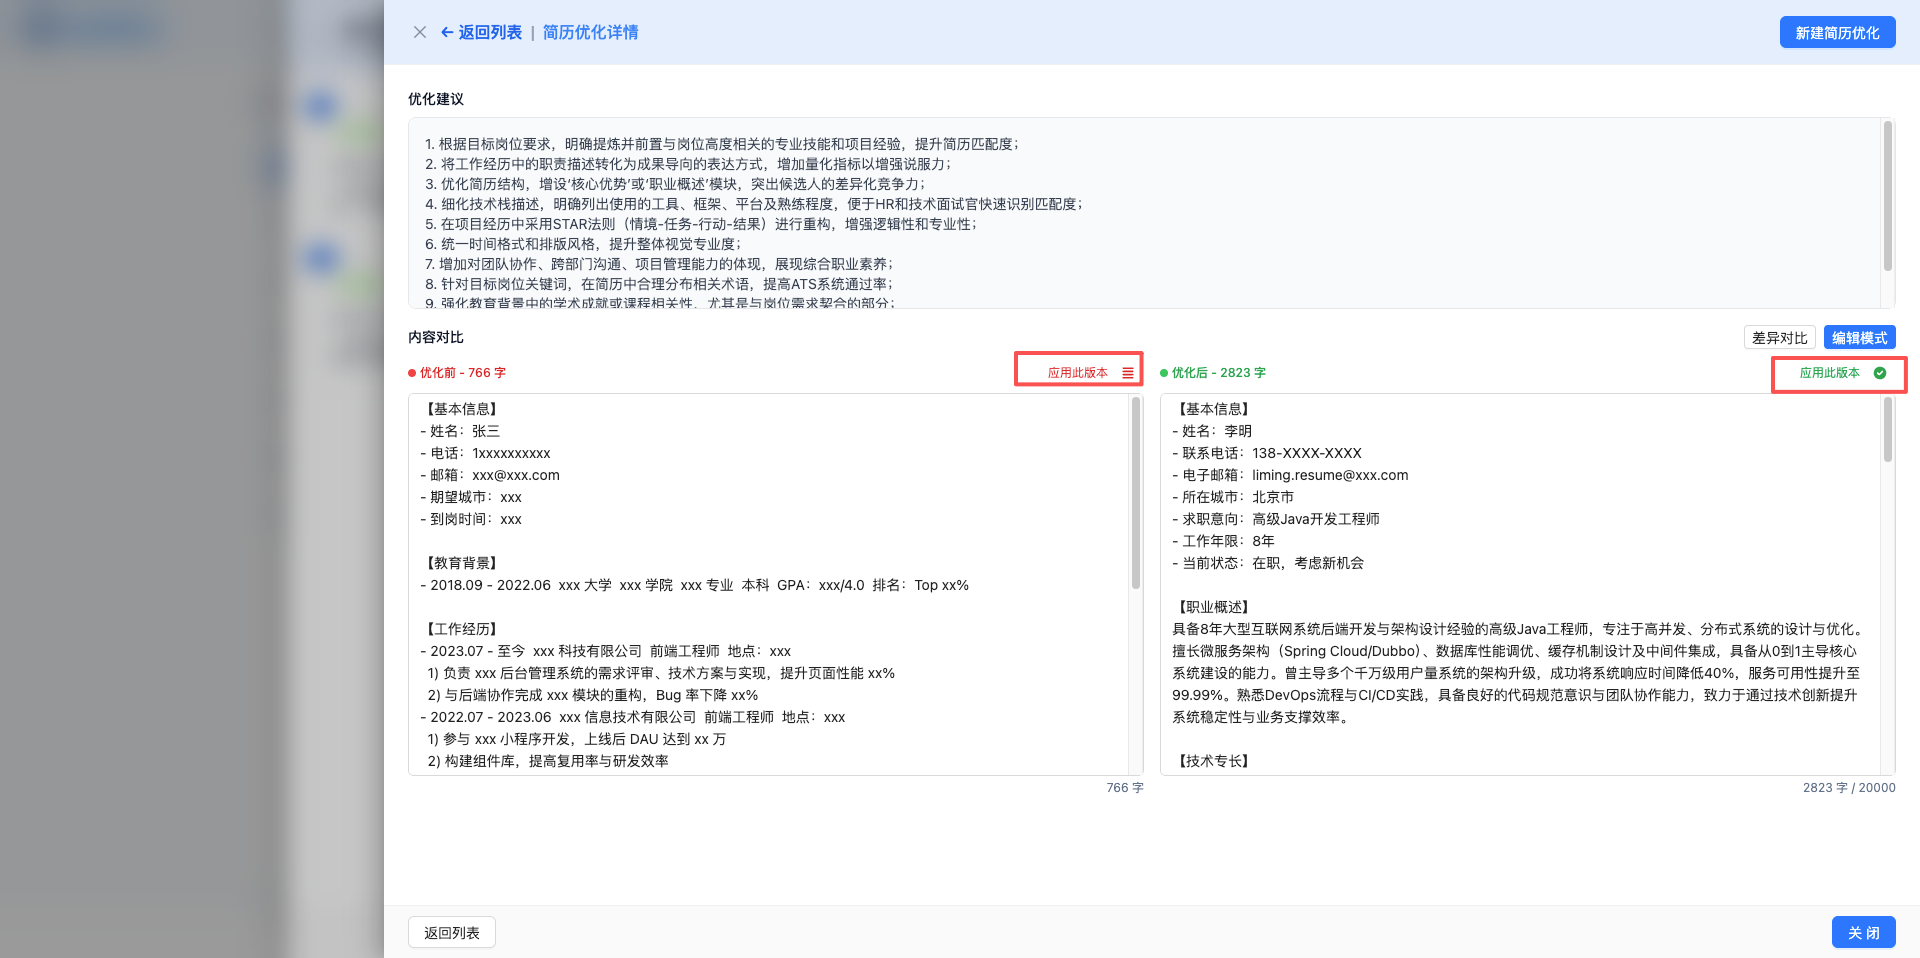Click the list icon beside left 应用此版本

(x=1128, y=370)
